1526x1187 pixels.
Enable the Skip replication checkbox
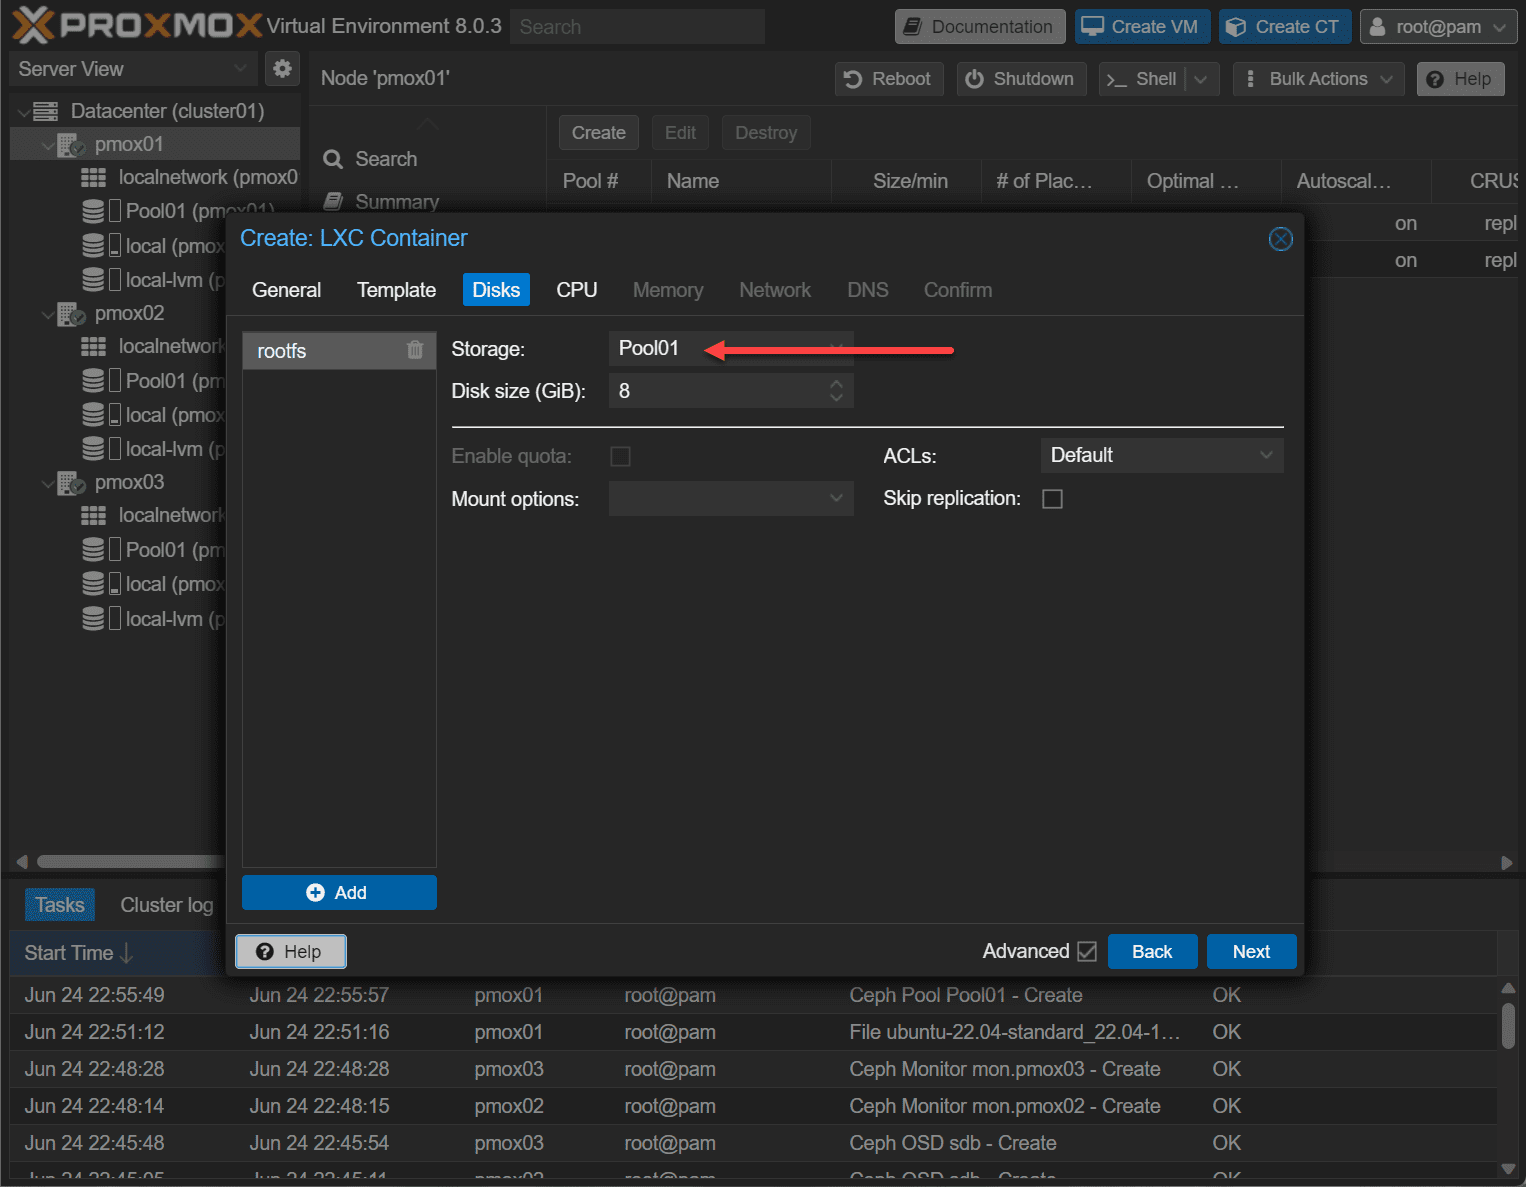(x=1052, y=499)
